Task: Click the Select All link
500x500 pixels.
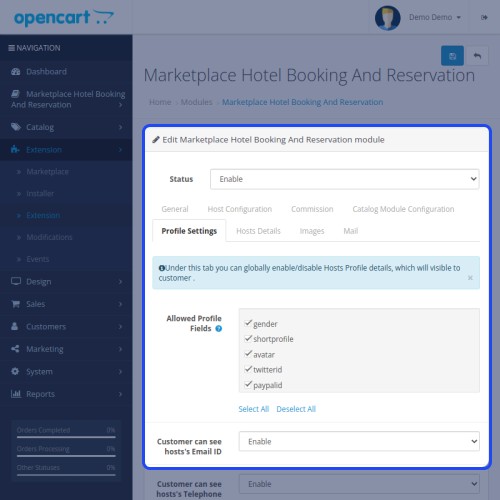Action: click(x=254, y=409)
